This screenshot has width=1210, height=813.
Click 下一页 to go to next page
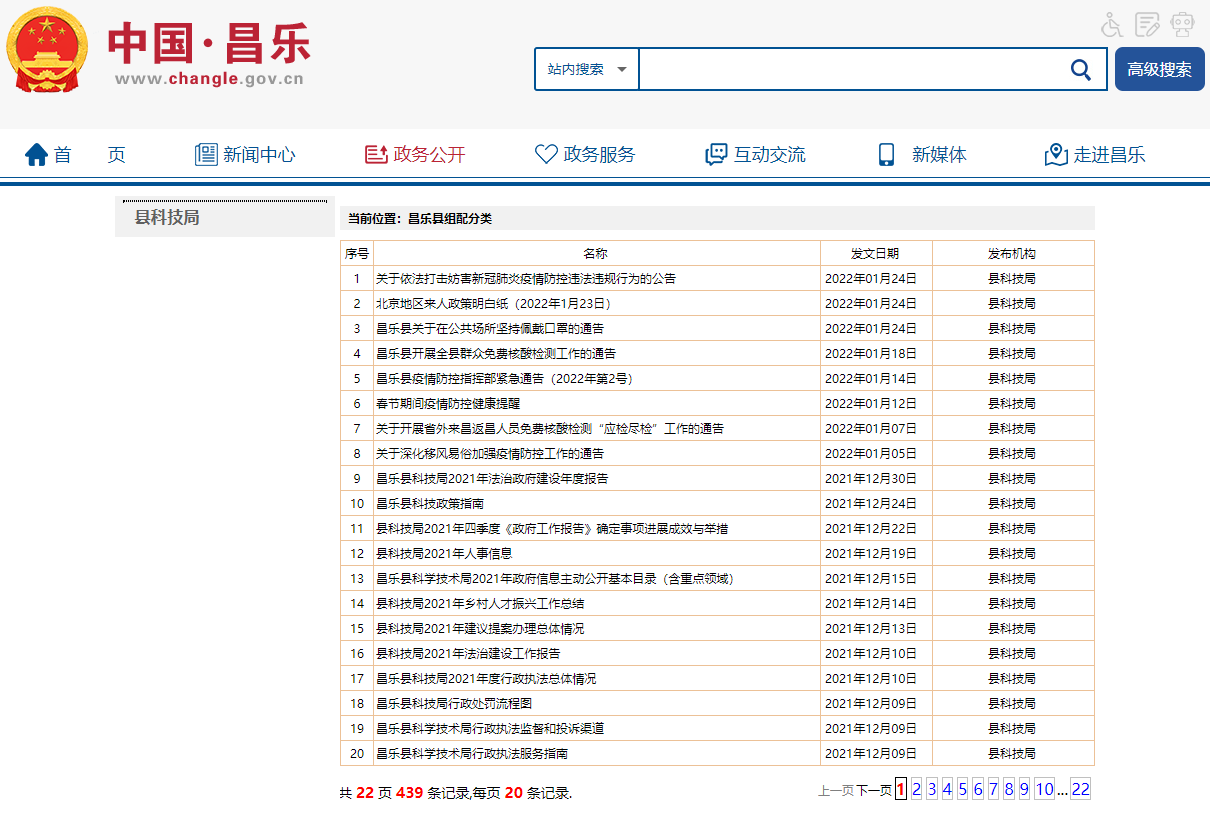point(874,791)
